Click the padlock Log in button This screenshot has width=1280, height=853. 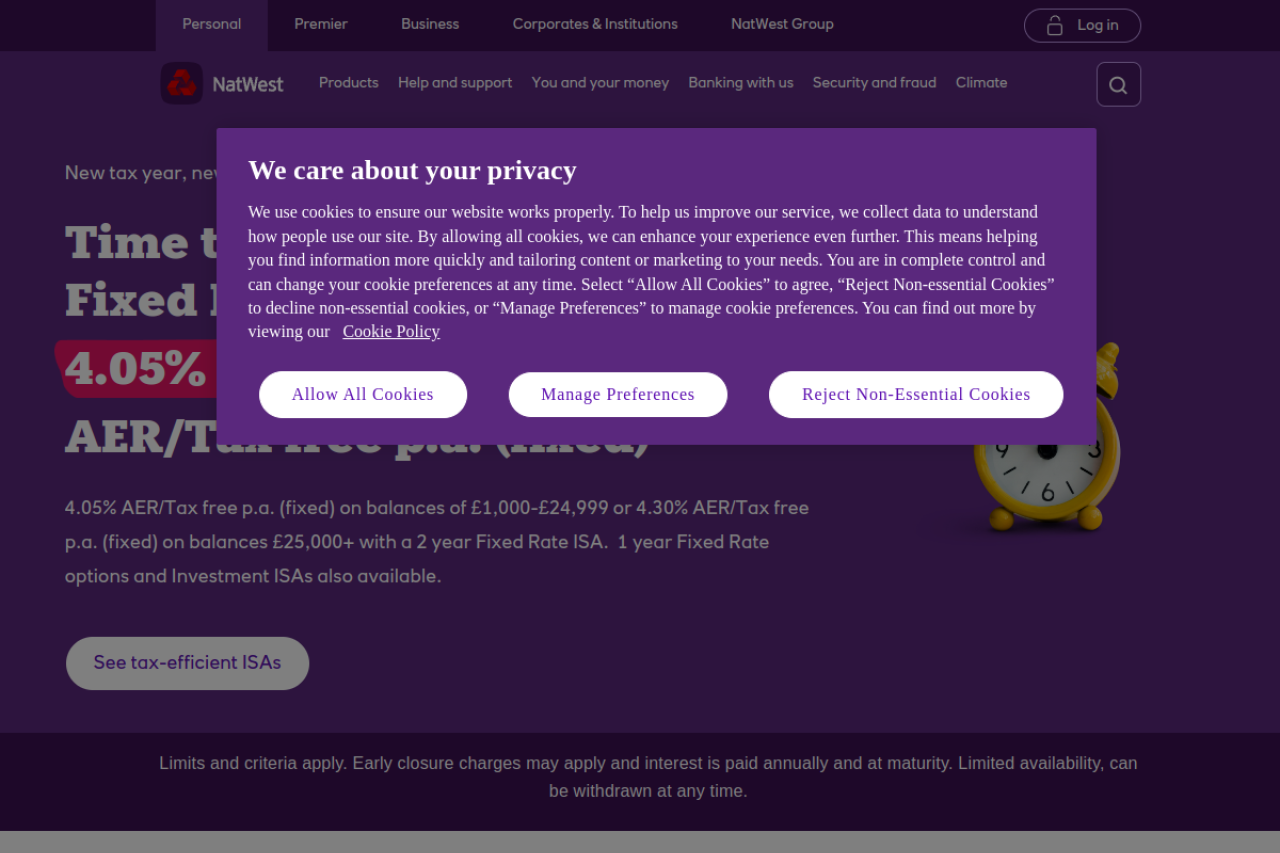1082,25
